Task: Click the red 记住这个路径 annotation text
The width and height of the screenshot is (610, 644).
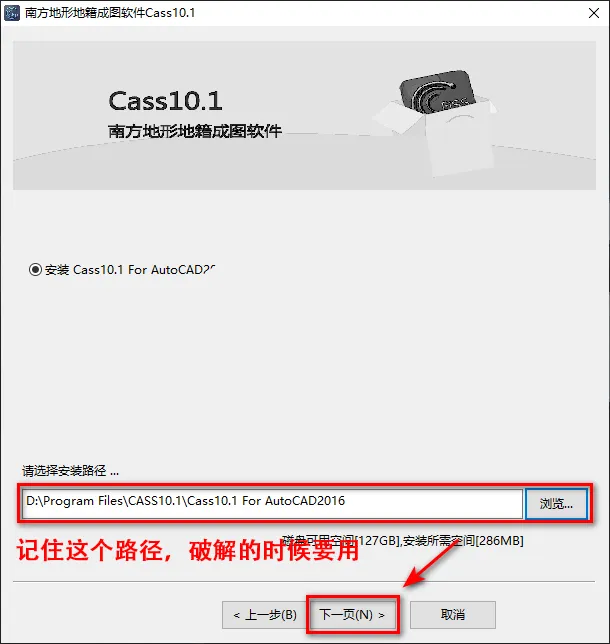Action: pyautogui.click(x=89, y=550)
